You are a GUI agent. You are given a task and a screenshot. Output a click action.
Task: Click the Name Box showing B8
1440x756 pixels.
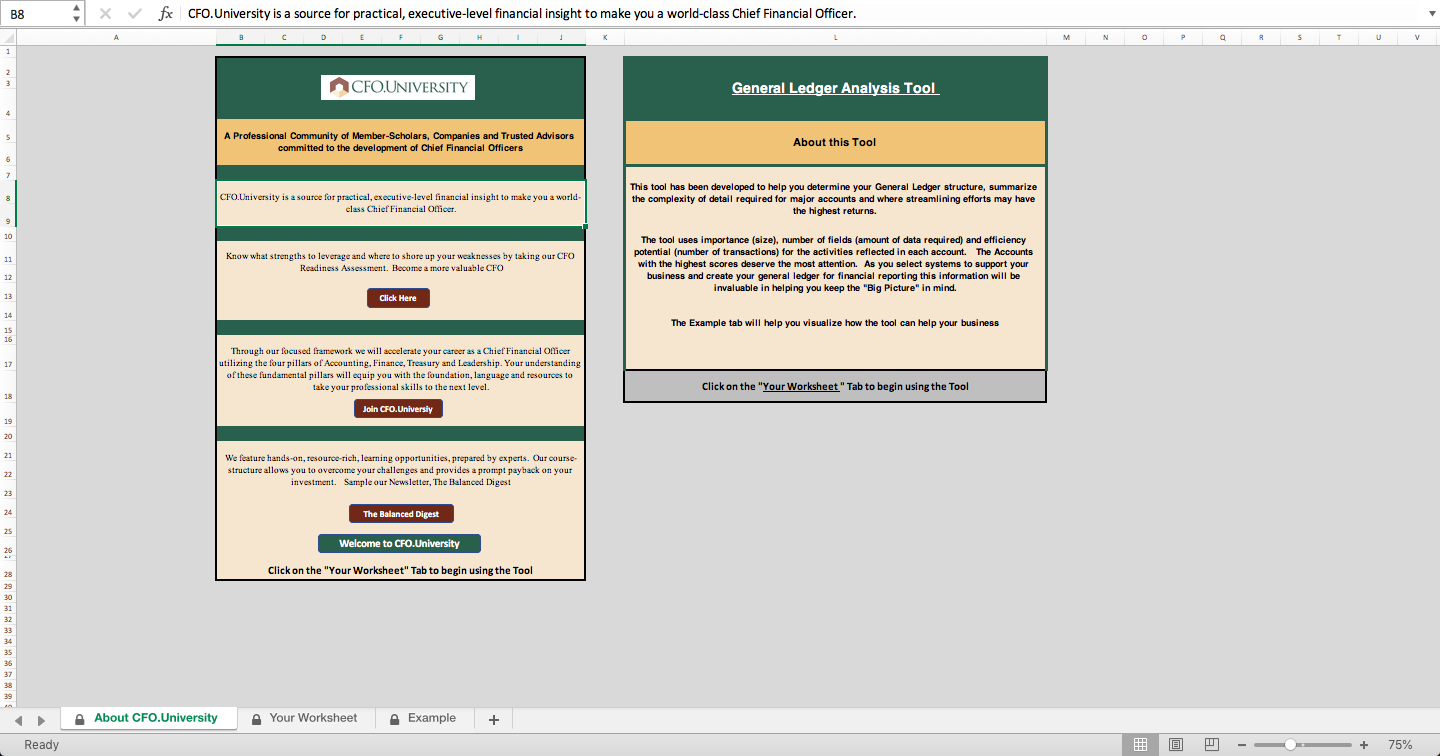point(36,14)
